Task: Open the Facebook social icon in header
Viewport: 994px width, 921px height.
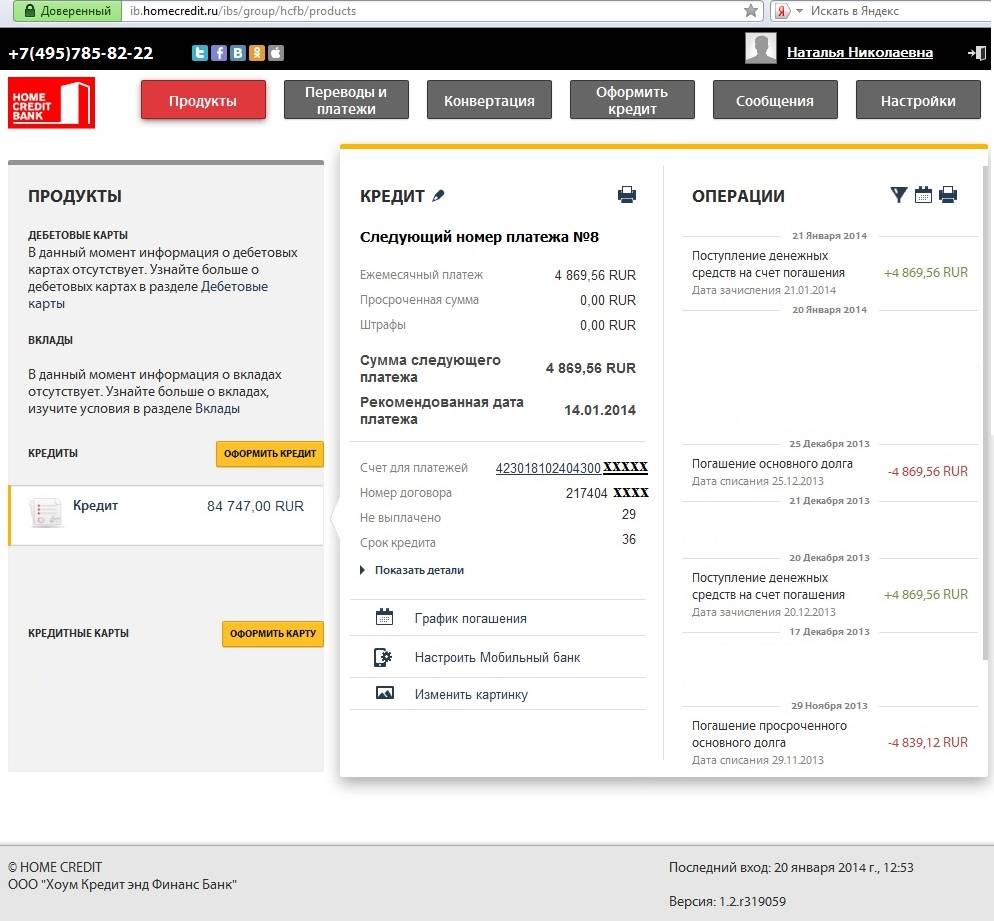Action: [219, 53]
